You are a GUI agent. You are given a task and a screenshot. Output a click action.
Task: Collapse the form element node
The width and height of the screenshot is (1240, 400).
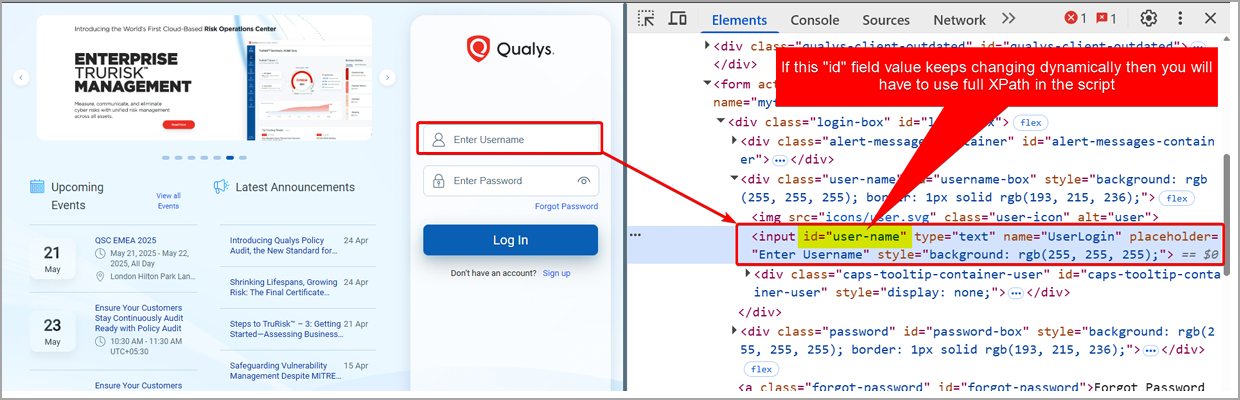point(707,84)
